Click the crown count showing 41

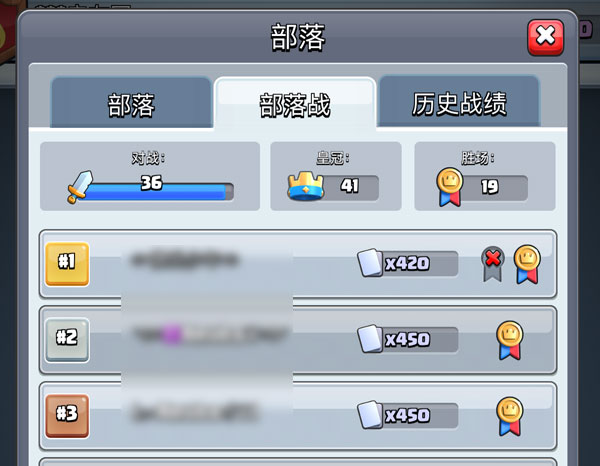coord(350,187)
